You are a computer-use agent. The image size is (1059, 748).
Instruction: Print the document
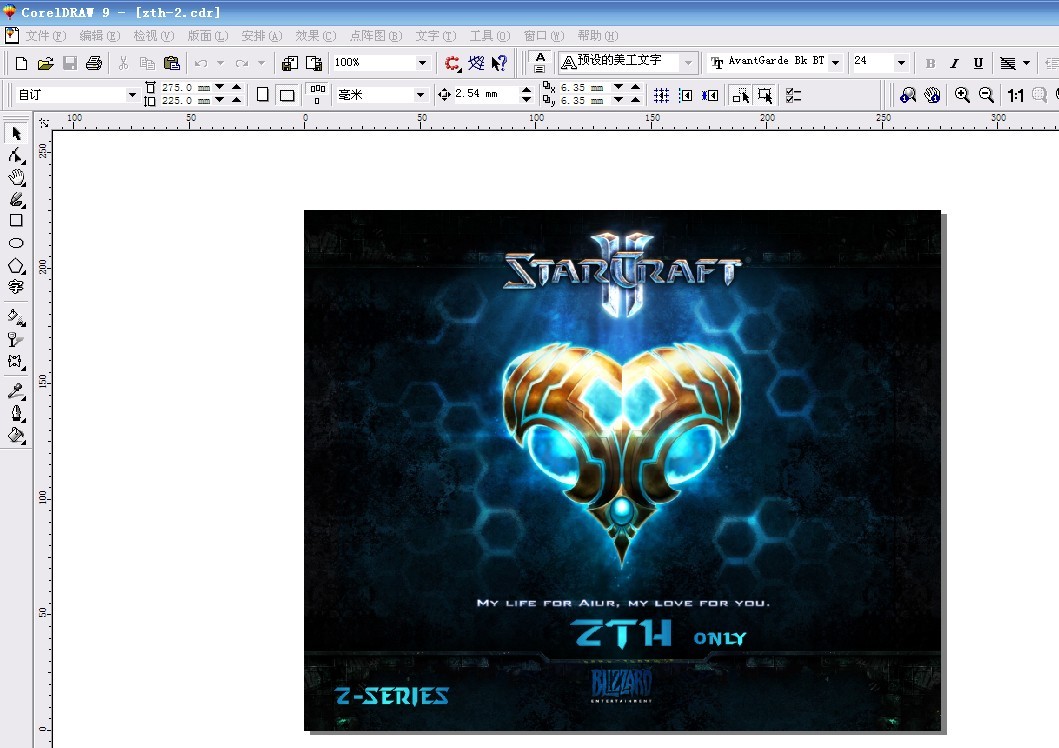pyautogui.click(x=94, y=63)
